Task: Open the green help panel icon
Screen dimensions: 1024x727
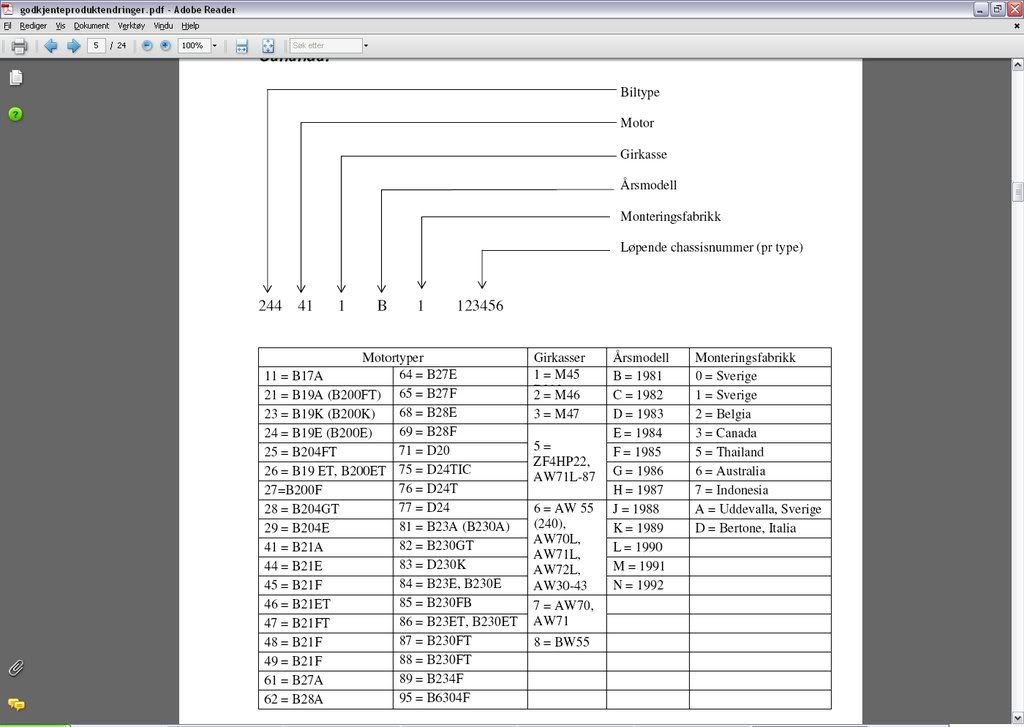Action: [15, 114]
